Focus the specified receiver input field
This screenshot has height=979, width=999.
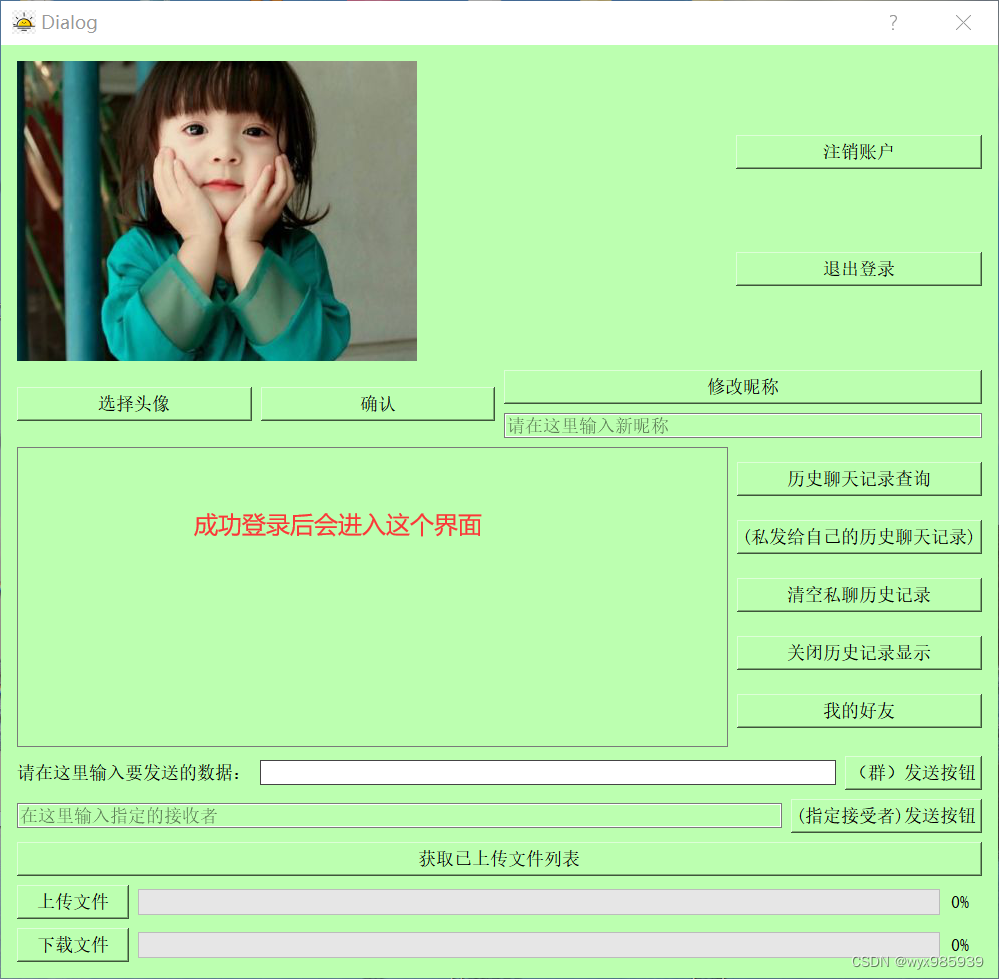point(399,815)
